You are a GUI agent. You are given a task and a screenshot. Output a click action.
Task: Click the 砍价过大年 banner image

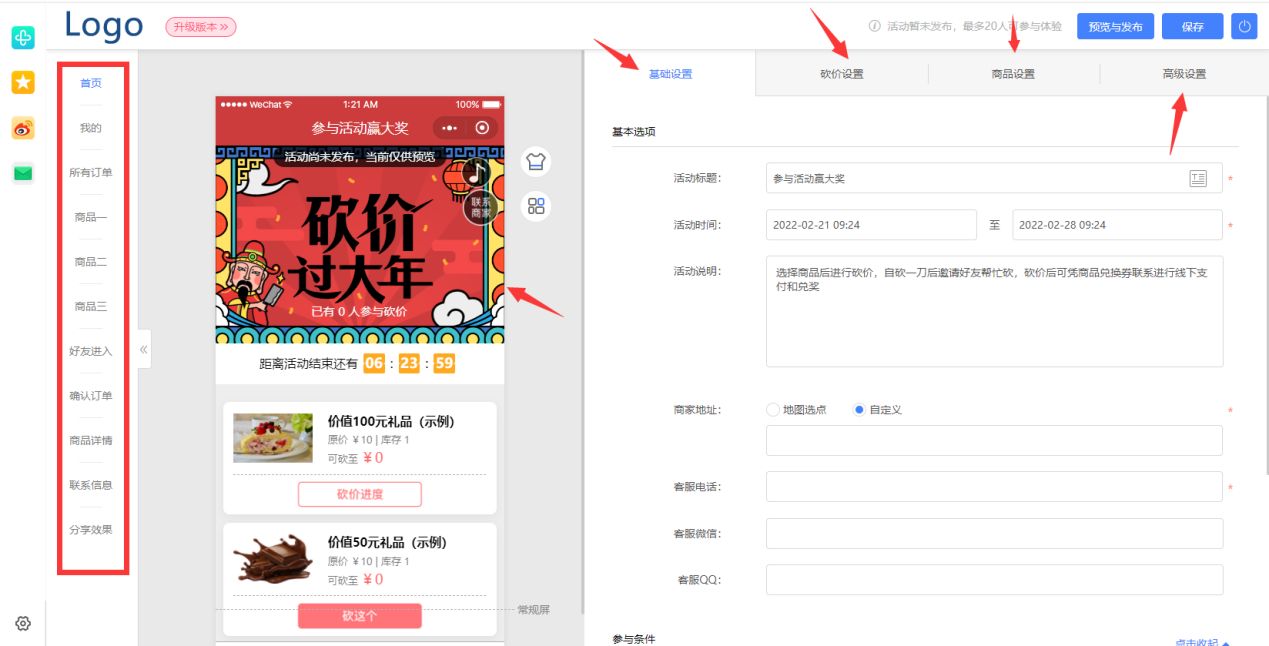pos(360,245)
